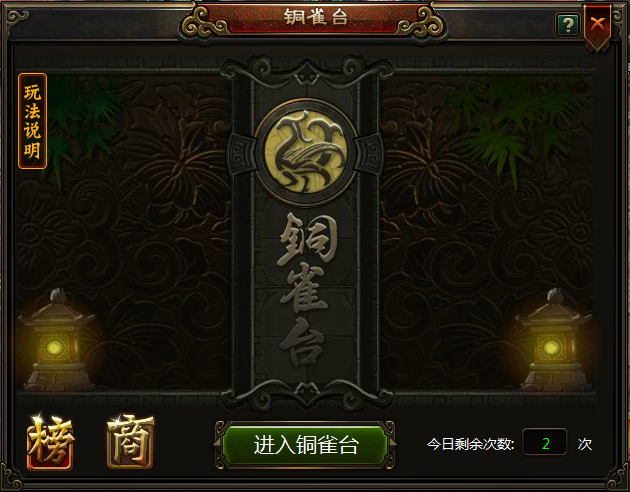630x492 pixels.
Task: Click the carved flower wall panel on the right
Action: coord(487,233)
